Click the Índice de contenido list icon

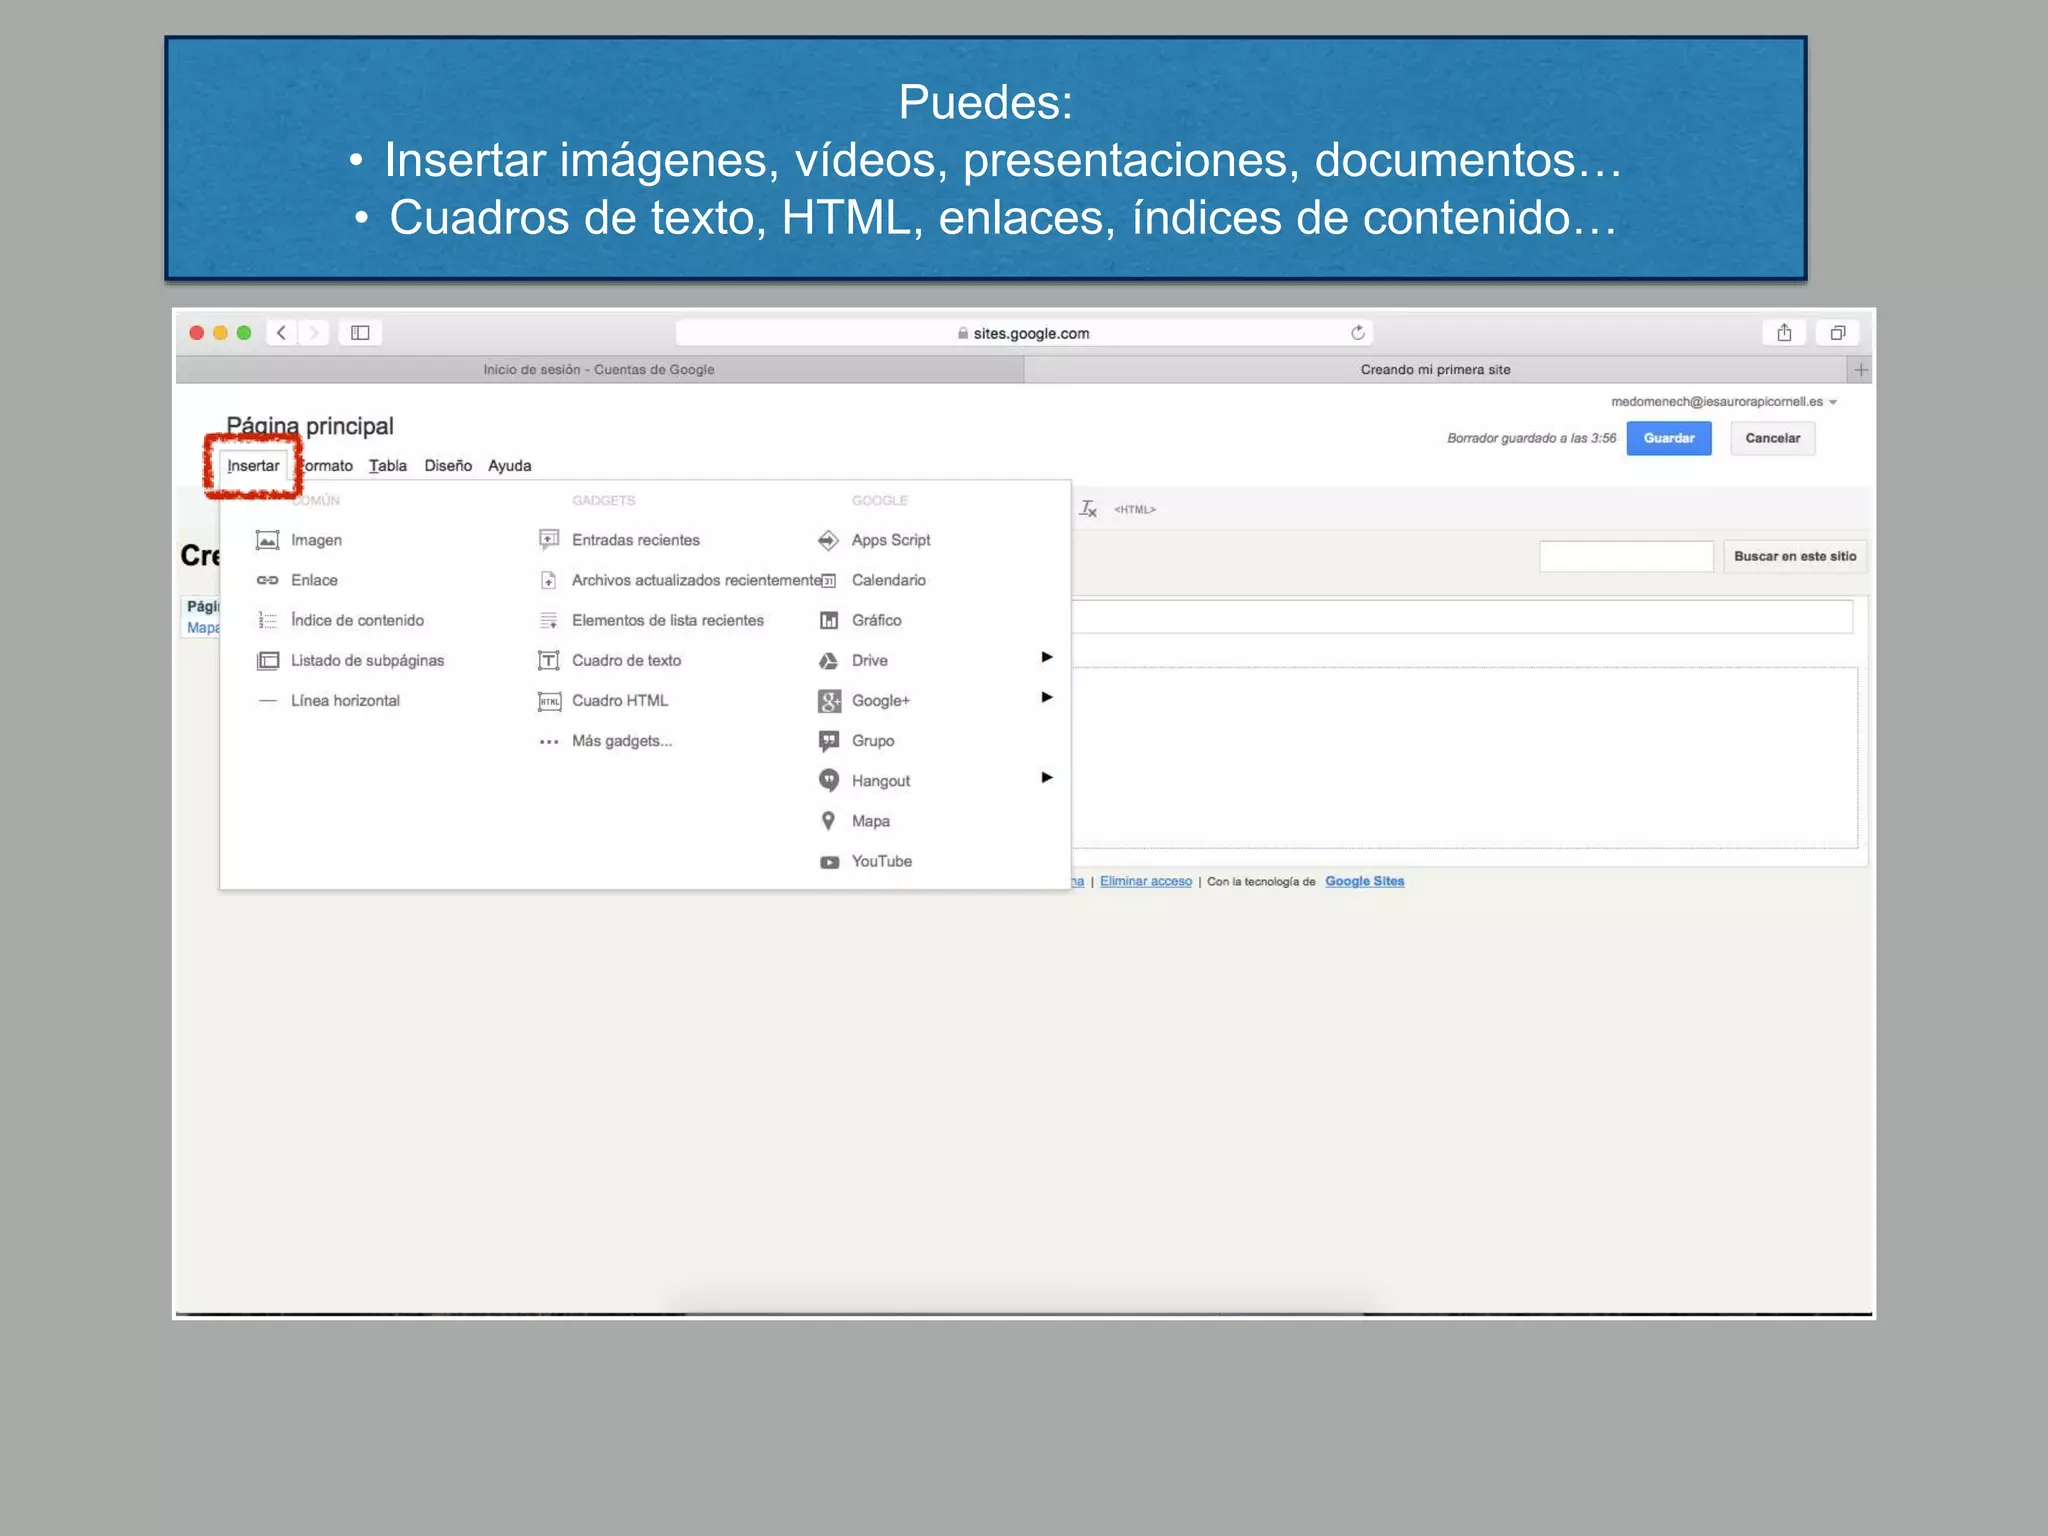coord(267,620)
